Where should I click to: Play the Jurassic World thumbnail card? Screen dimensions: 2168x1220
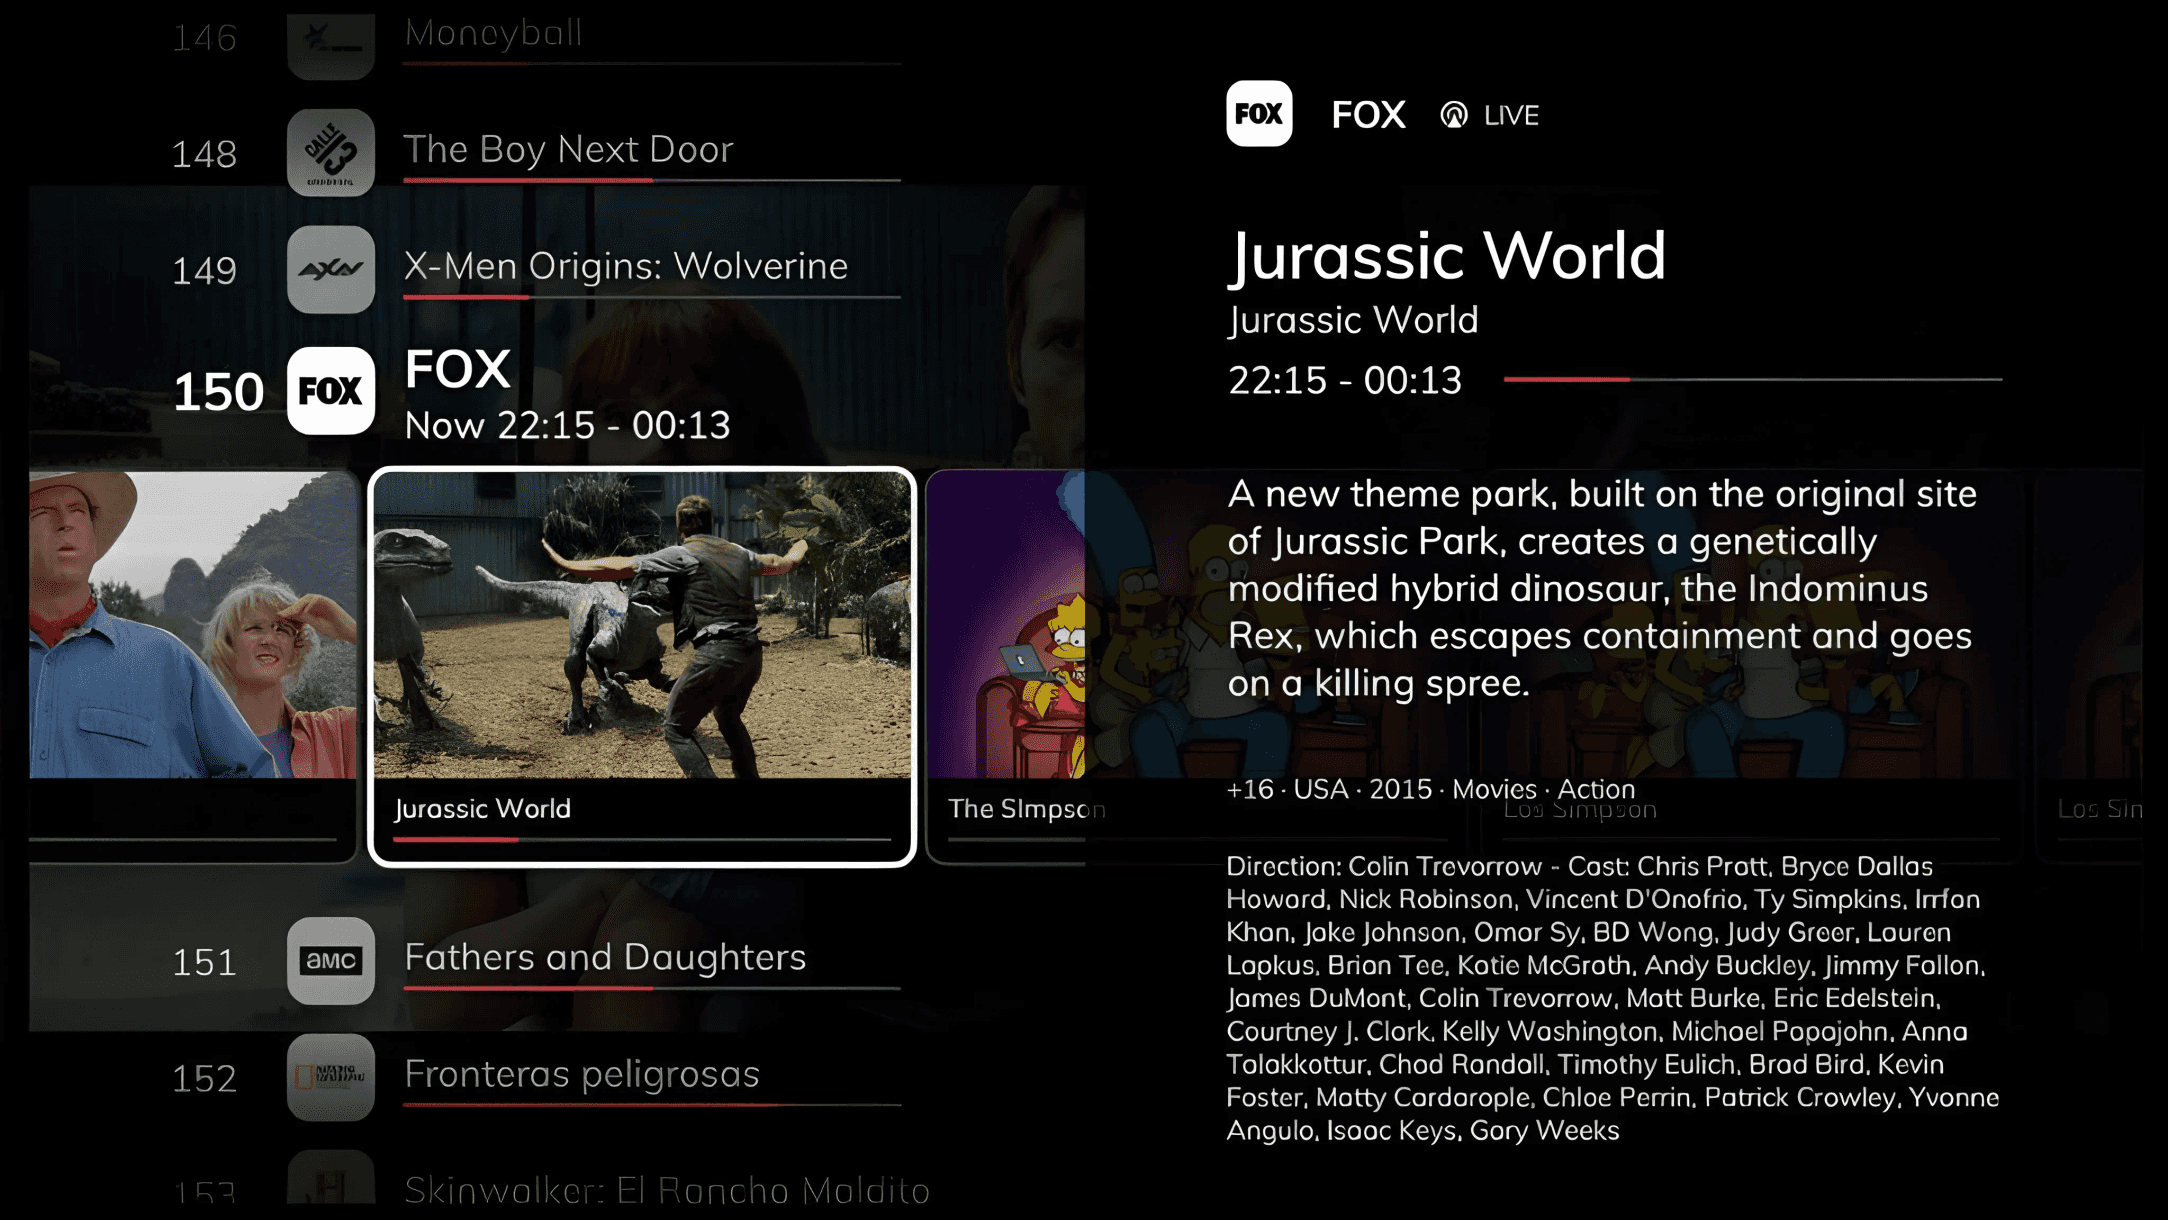tap(642, 667)
